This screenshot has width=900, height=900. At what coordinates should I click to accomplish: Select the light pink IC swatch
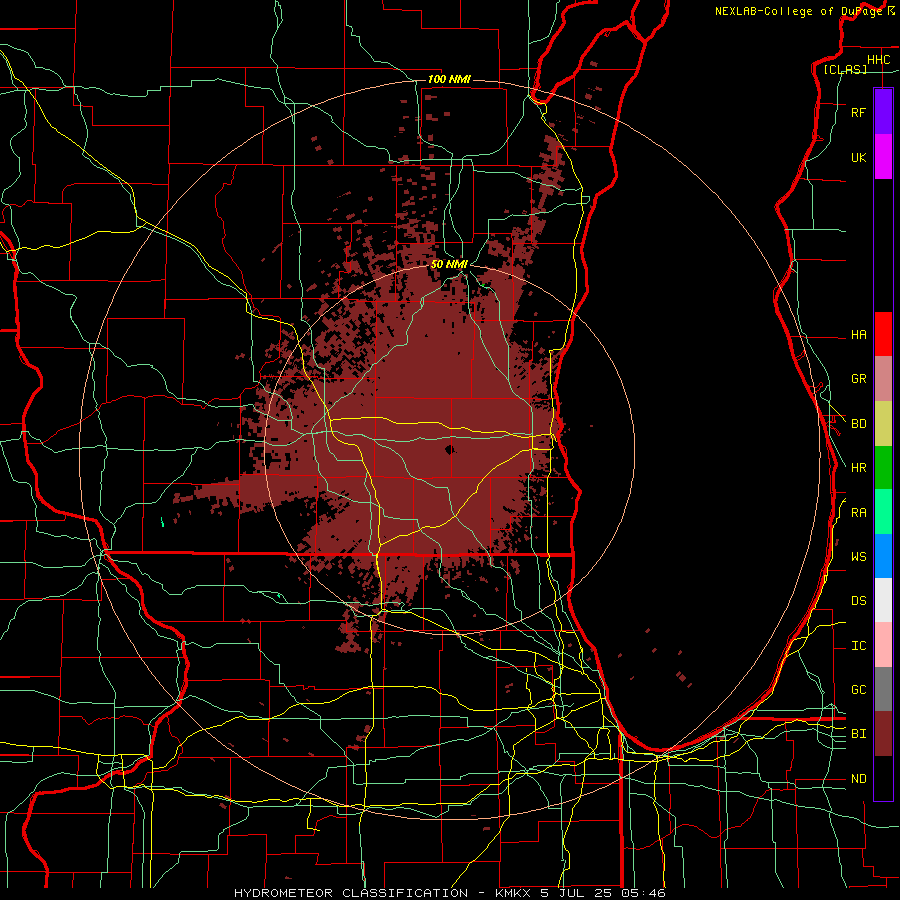(x=883, y=645)
